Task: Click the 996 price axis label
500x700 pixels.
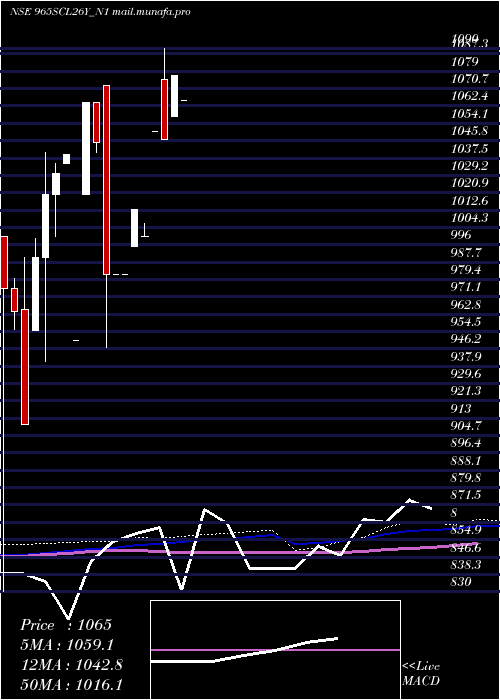Action: [461, 235]
